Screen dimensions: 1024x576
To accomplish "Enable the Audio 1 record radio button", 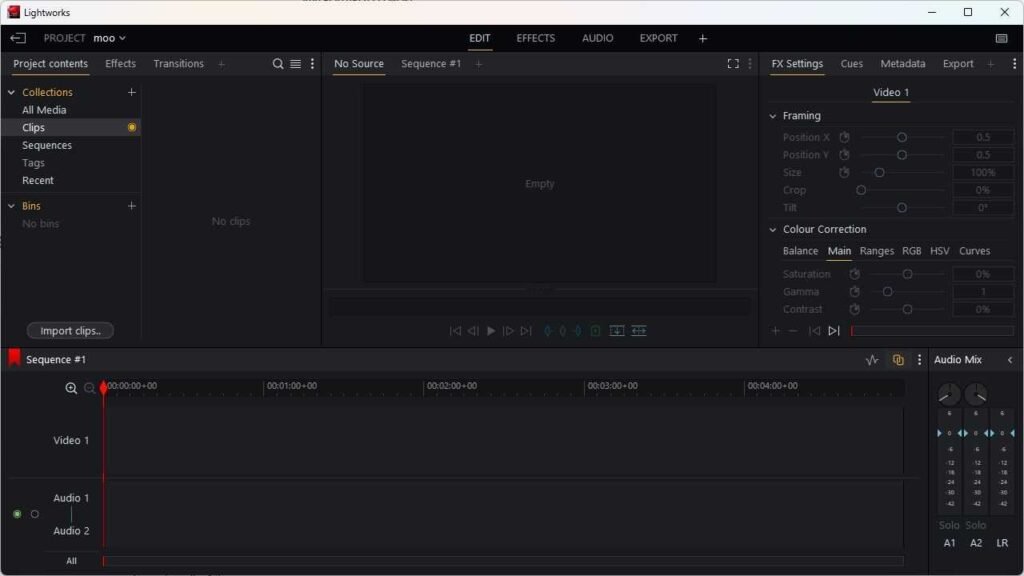I will (x=16, y=513).
